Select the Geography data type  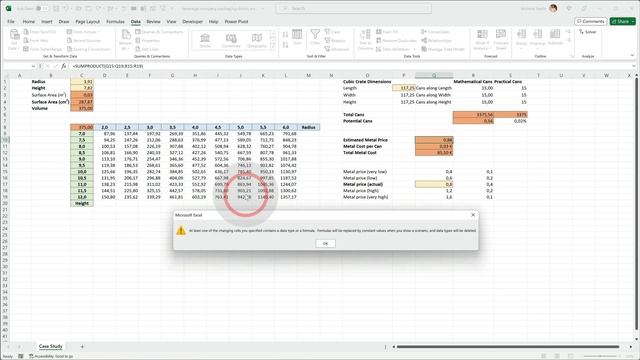tap(257, 40)
